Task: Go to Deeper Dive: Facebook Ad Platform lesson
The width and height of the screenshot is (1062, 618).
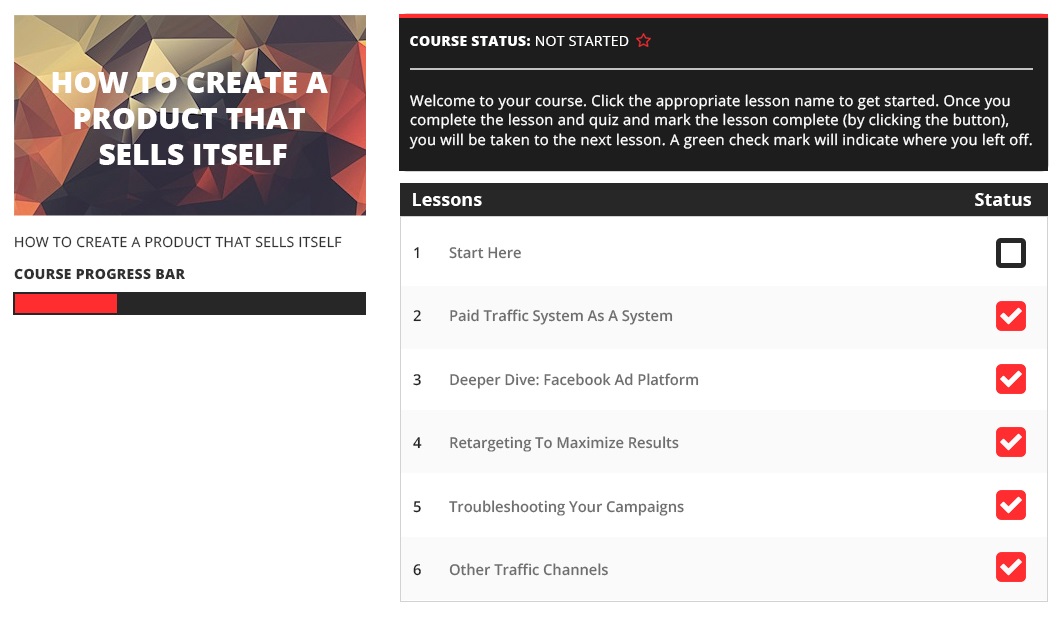Action: (x=573, y=380)
